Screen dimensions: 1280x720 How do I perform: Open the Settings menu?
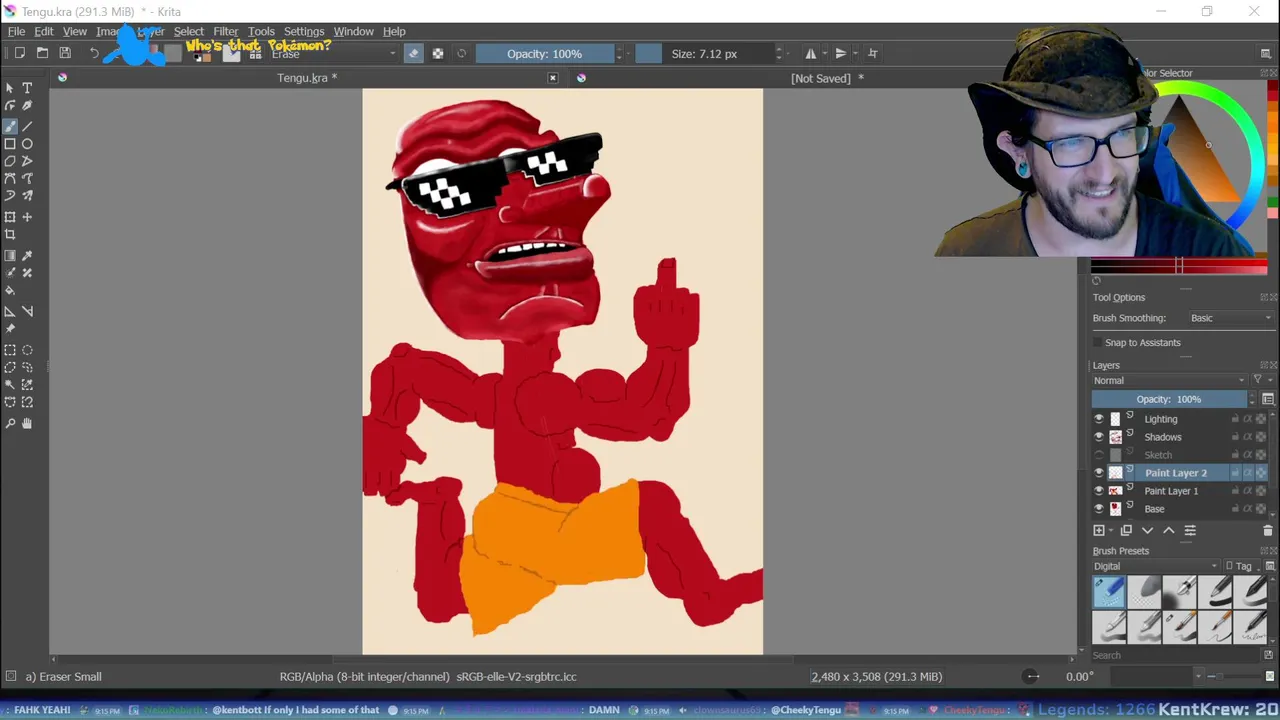[x=304, y=31]
